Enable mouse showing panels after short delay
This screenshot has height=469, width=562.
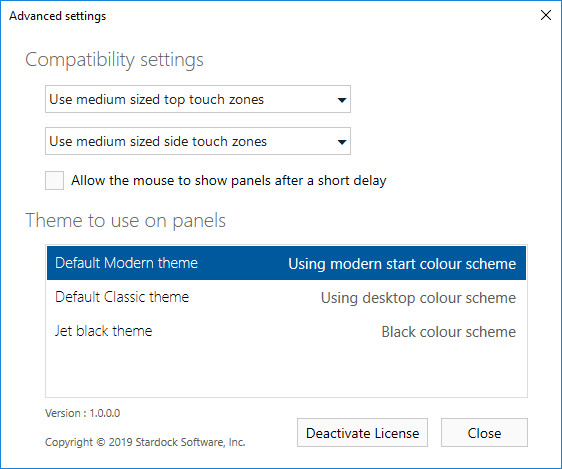tap(54, 180)
